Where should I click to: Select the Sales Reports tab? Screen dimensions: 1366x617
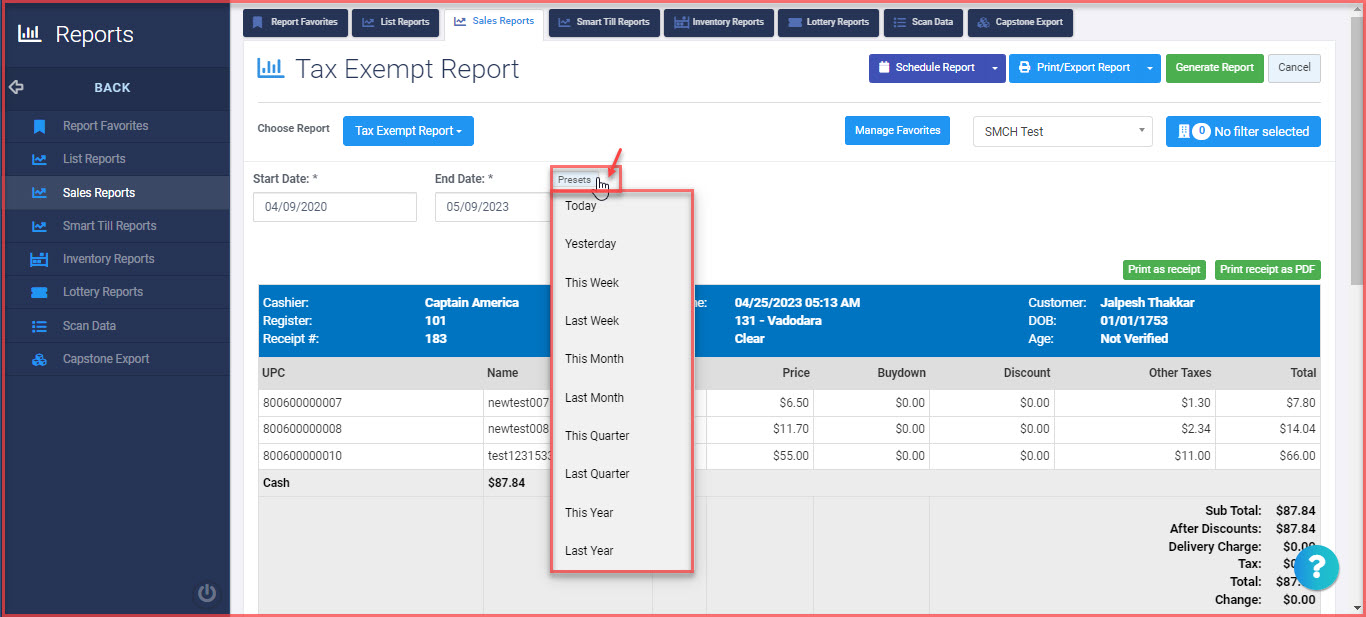pos(494,22)
